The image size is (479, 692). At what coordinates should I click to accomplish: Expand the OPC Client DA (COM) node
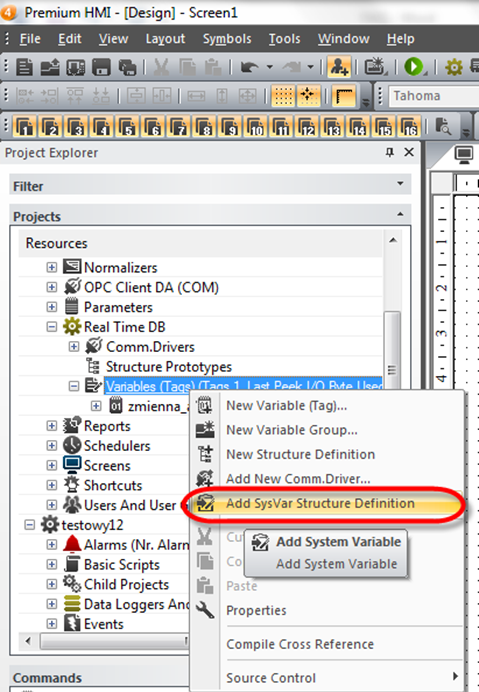pos(52,287)
